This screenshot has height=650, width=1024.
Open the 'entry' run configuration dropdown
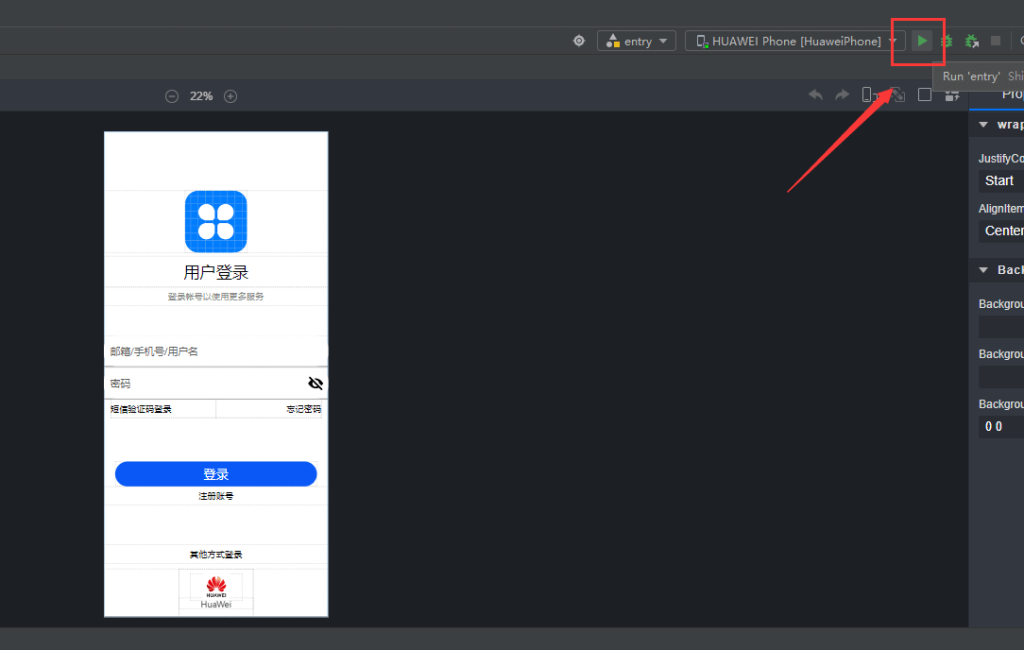[x=636, y=41]
